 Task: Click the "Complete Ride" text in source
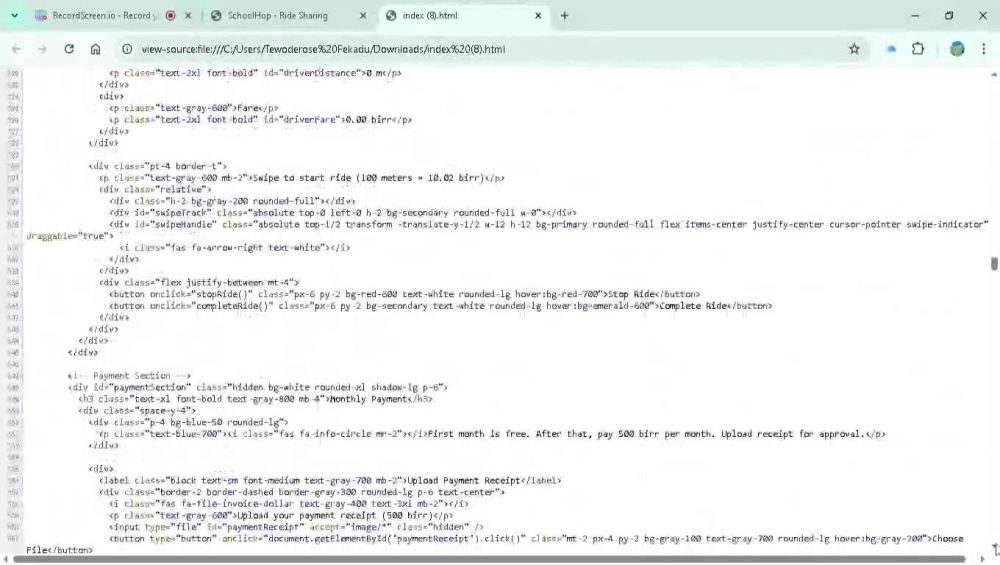point(693,306)
